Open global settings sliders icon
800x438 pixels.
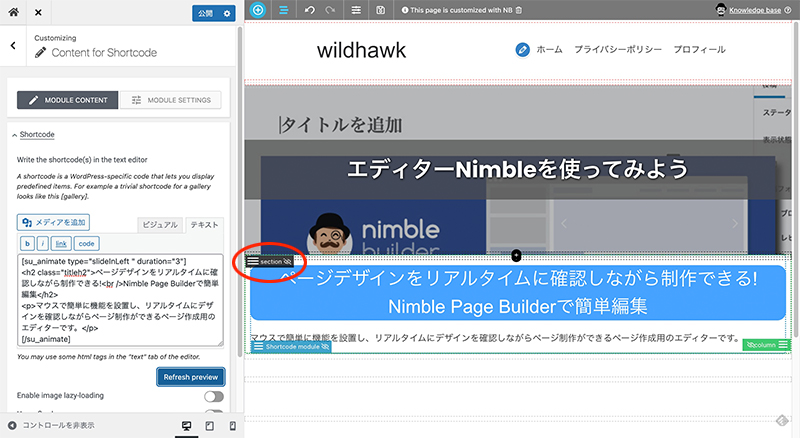pos(357,10)
